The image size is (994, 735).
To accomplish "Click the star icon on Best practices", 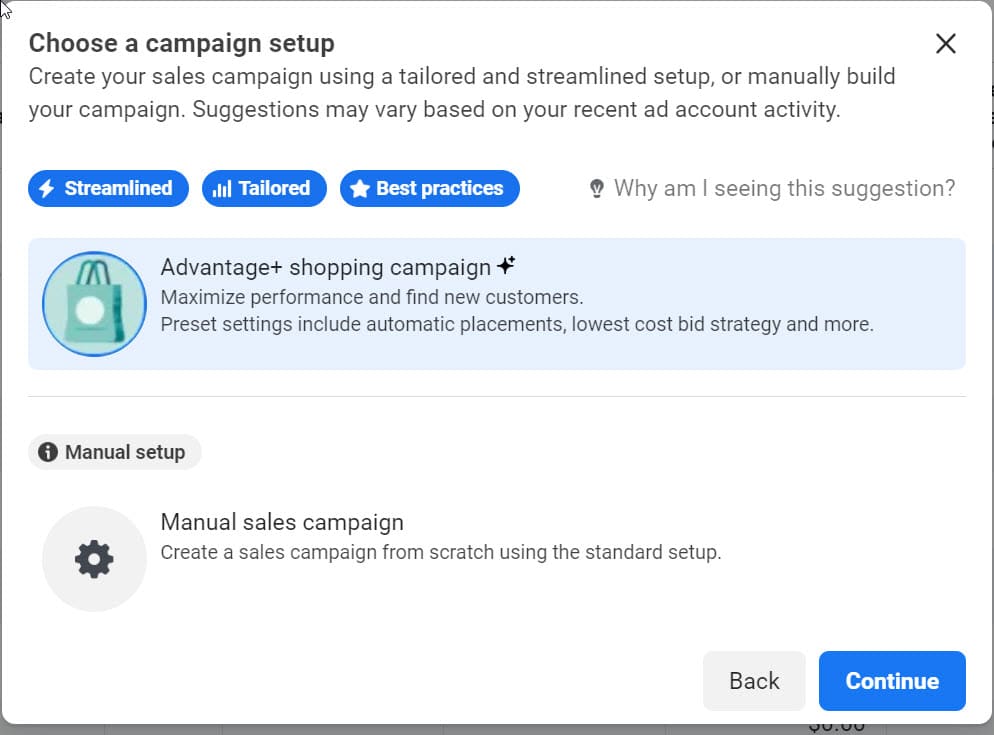I will [x=359, y=189].
